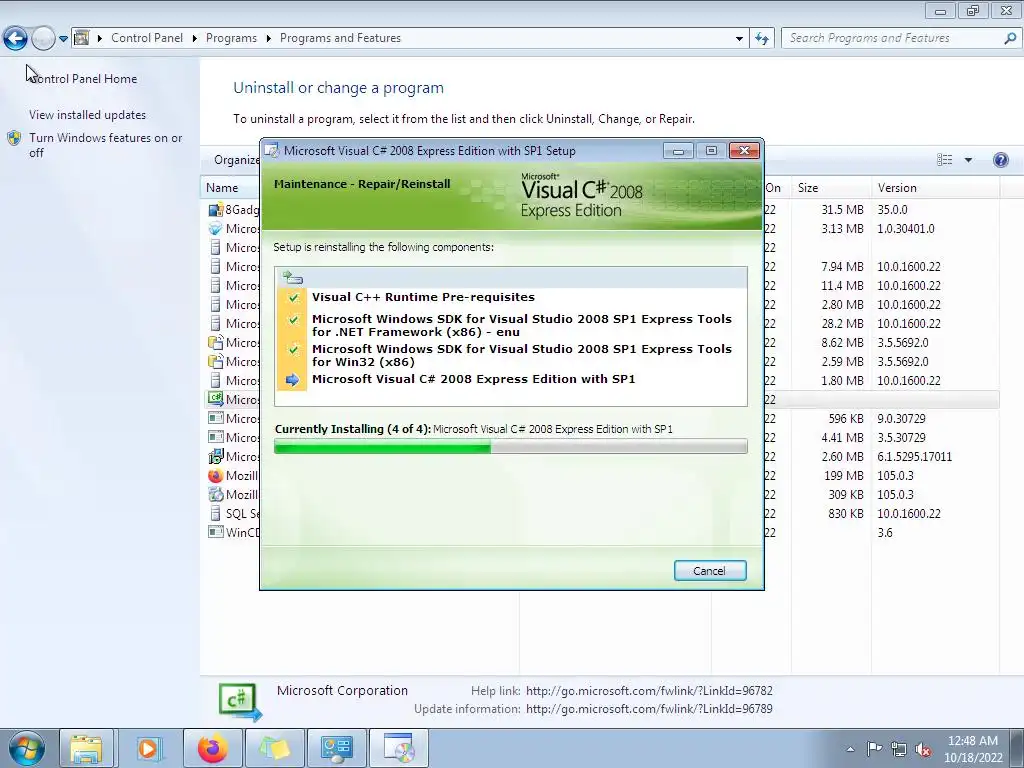Click the shield icon beside Windows features
Viewport: 1024px width, 768px height.
coord(14,138)
